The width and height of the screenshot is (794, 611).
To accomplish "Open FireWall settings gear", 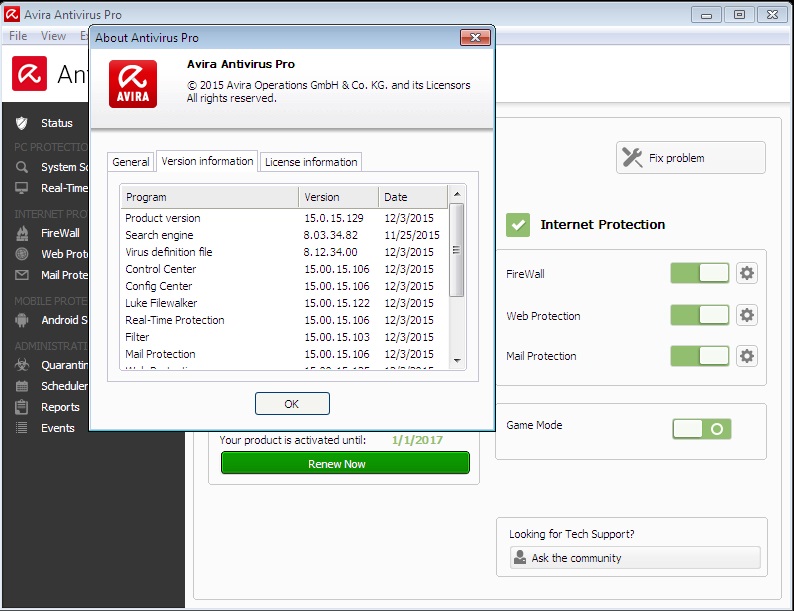I will [746, 273].
